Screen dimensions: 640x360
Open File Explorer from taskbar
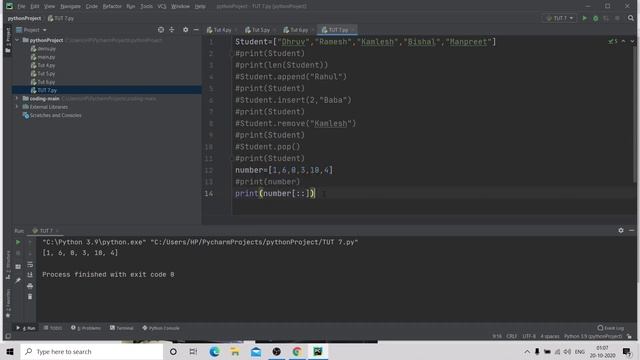point(235,351)
